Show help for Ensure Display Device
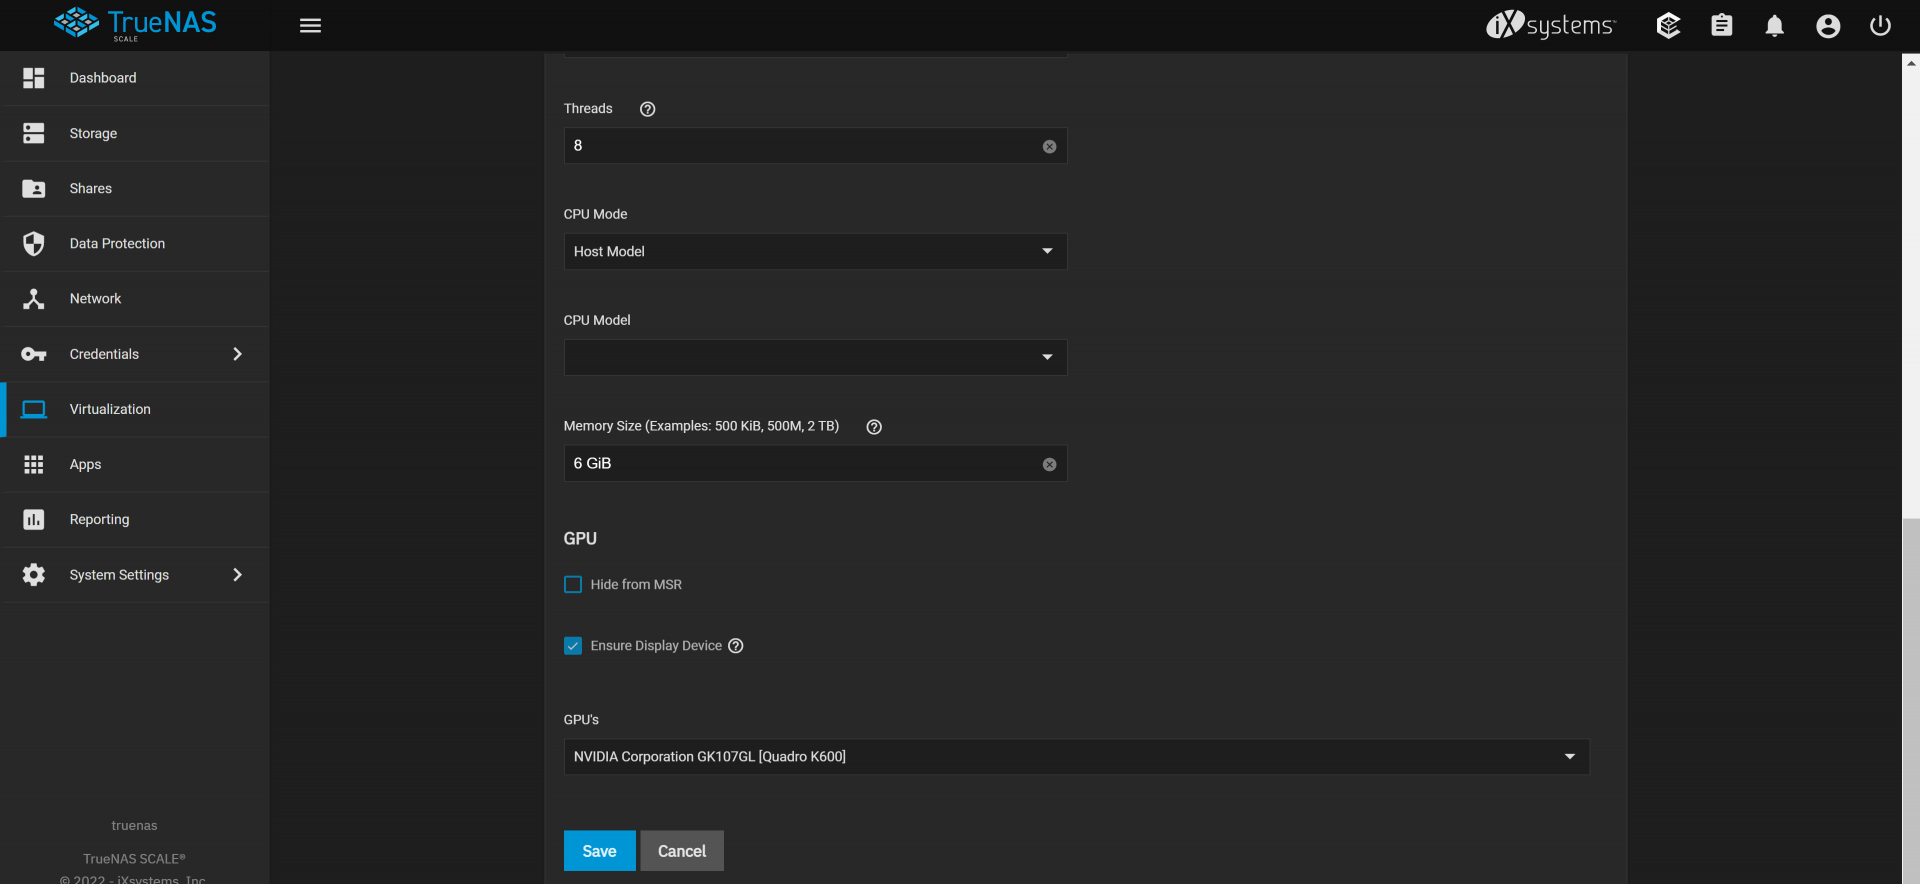This screenshot has width=1920, height=884. click(735, 646)
